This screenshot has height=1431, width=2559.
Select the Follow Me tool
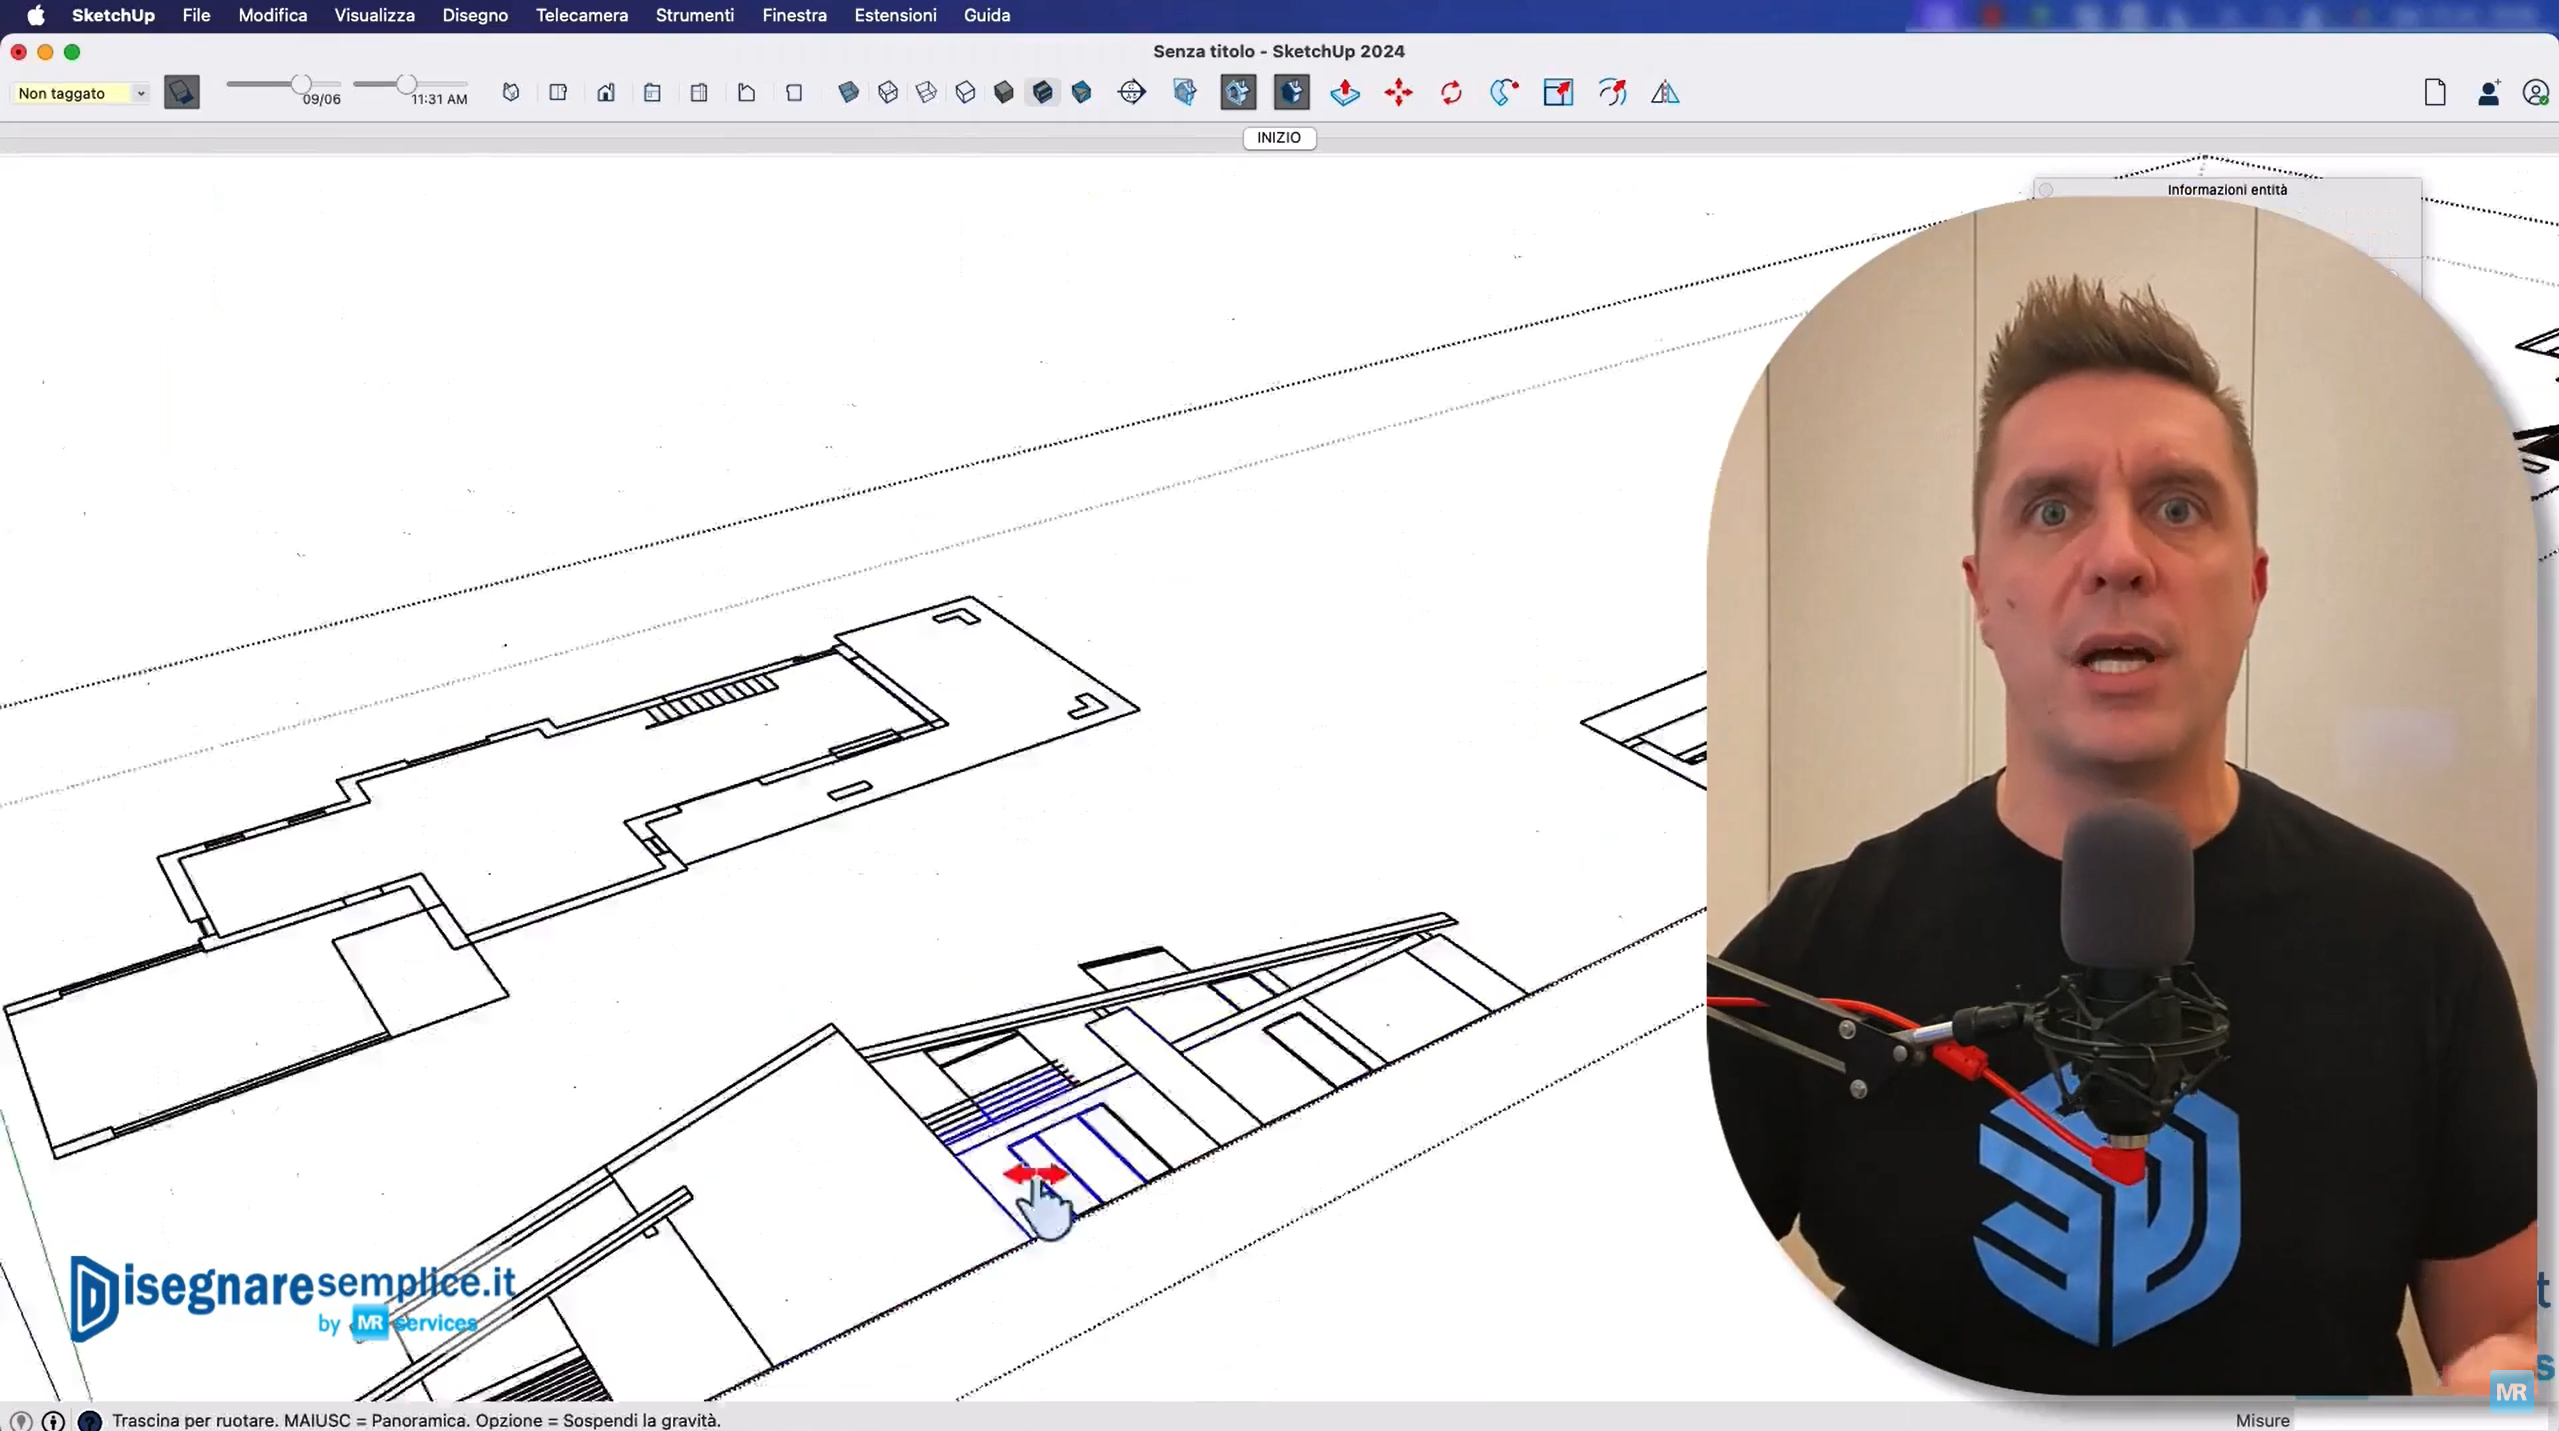click(1504, 92)
